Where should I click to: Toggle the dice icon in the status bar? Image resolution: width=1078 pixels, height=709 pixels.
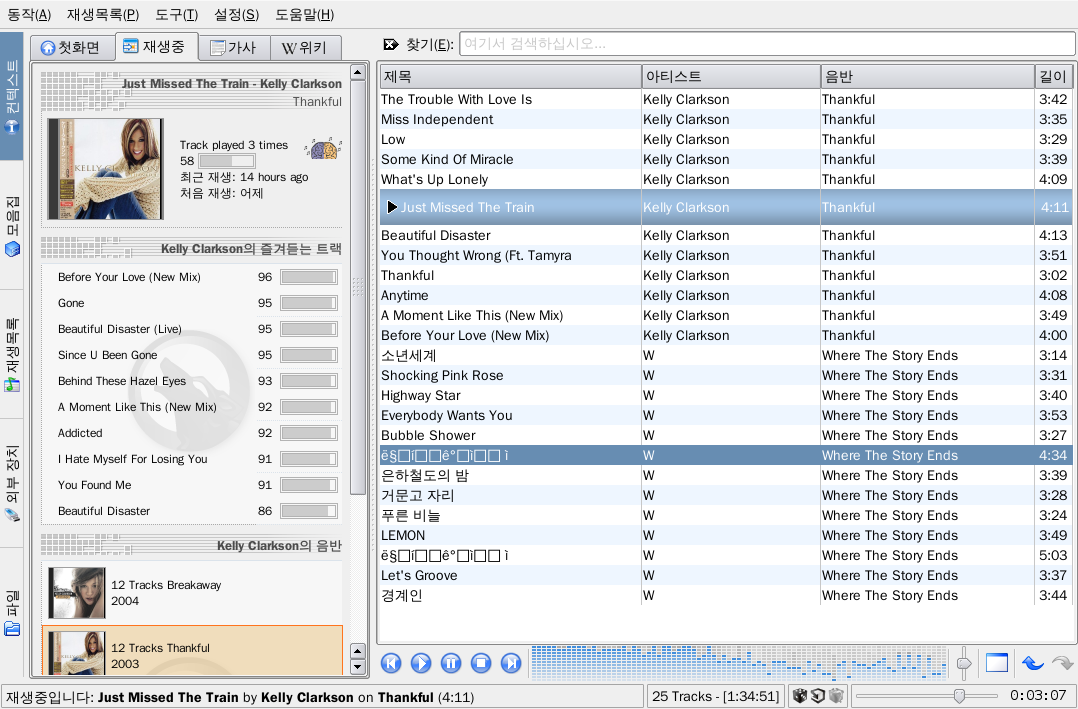tap(800, 696)
